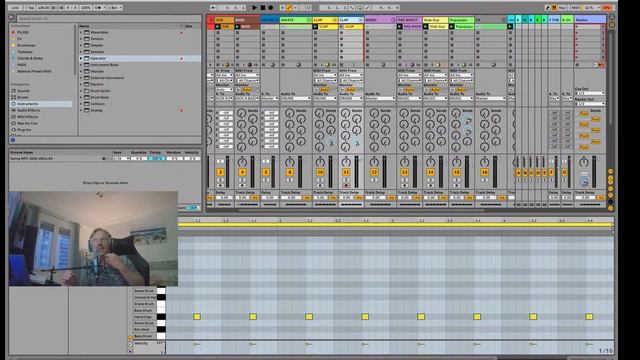Open HIHATS track Audio To dropdown

(x=296, y=98)
